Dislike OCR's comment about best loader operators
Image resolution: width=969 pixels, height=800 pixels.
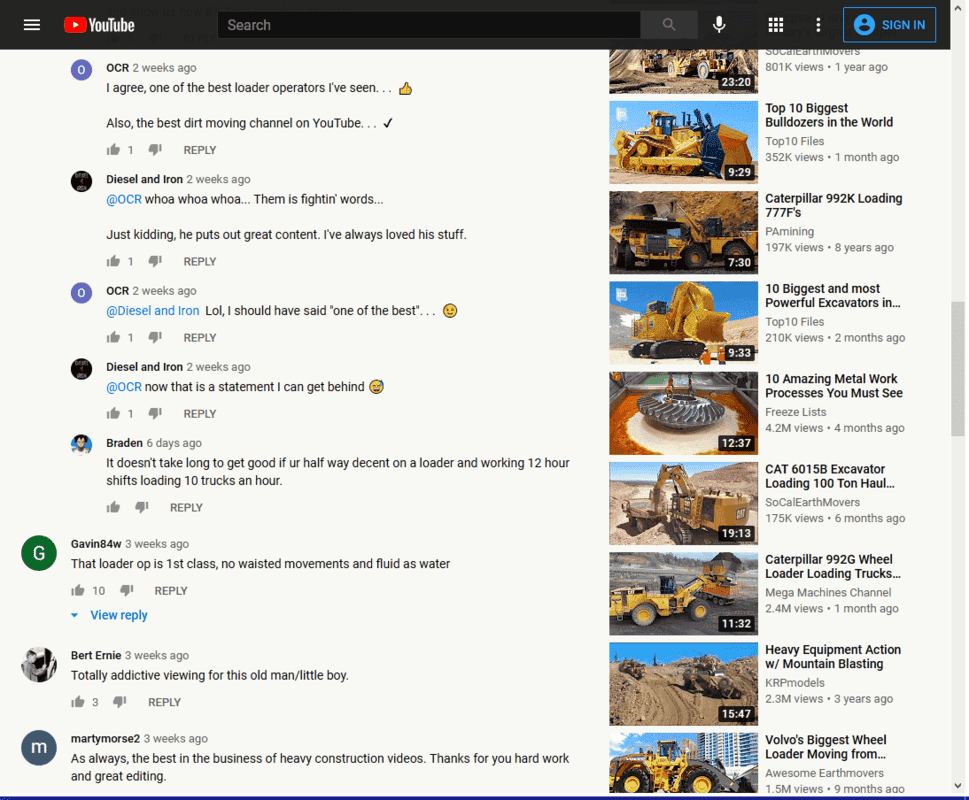pos(155,149)
